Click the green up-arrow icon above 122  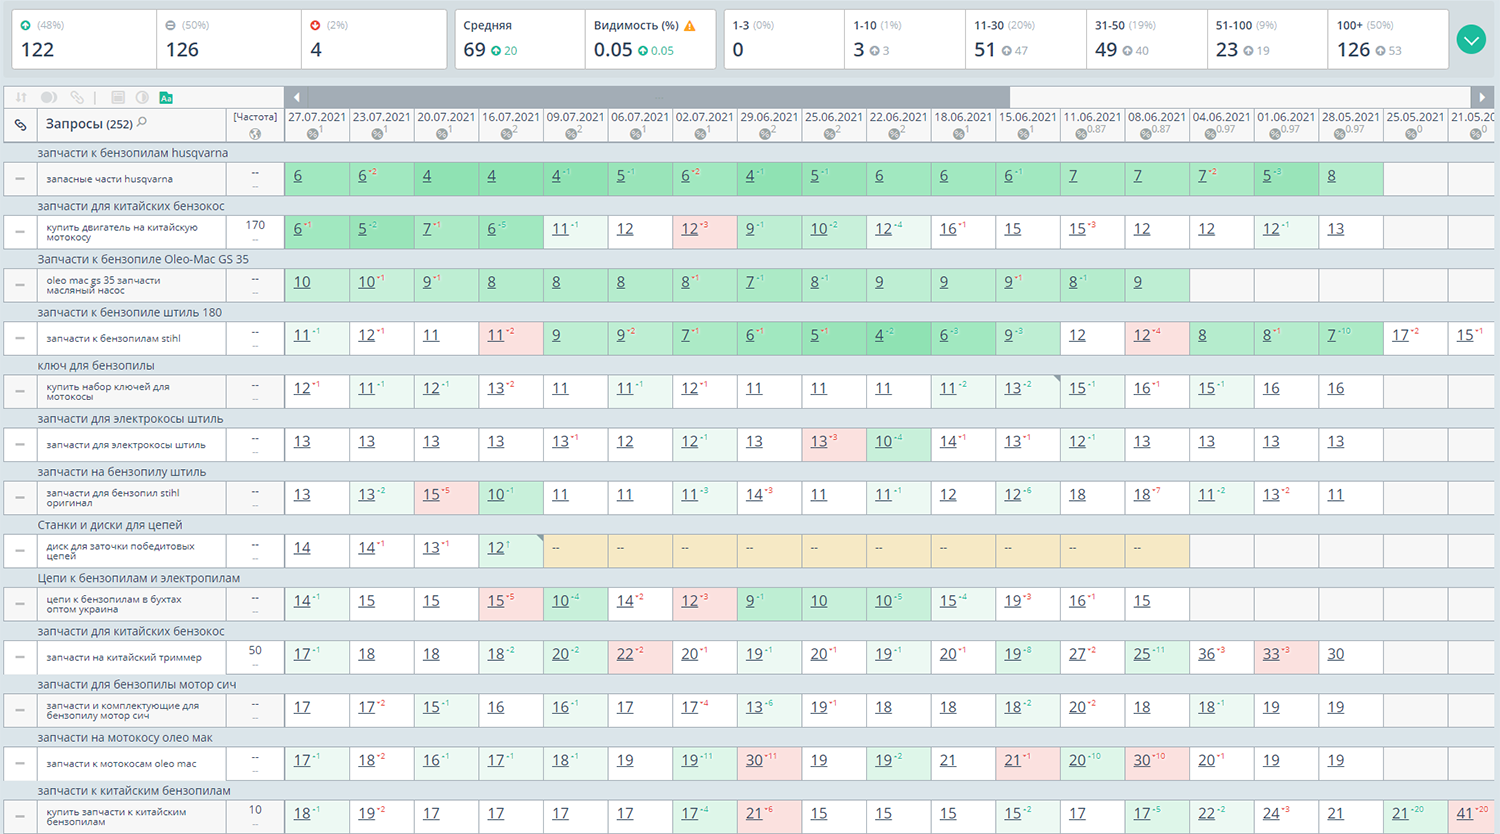click(x=26, y=26)
